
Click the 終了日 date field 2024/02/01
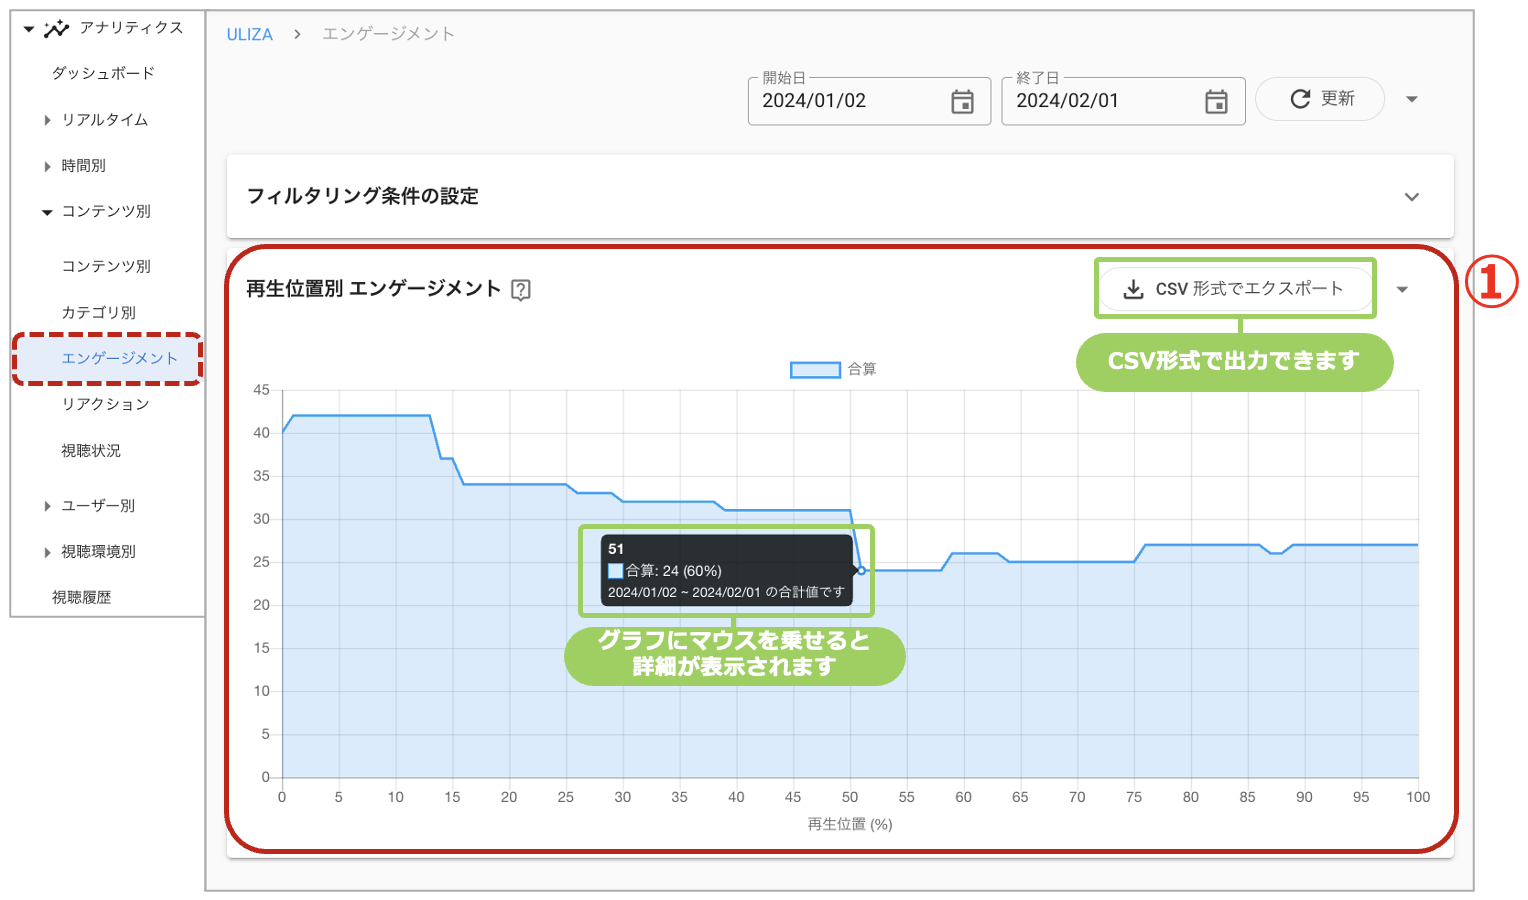pyautogui.click(x=1123, y=101)
